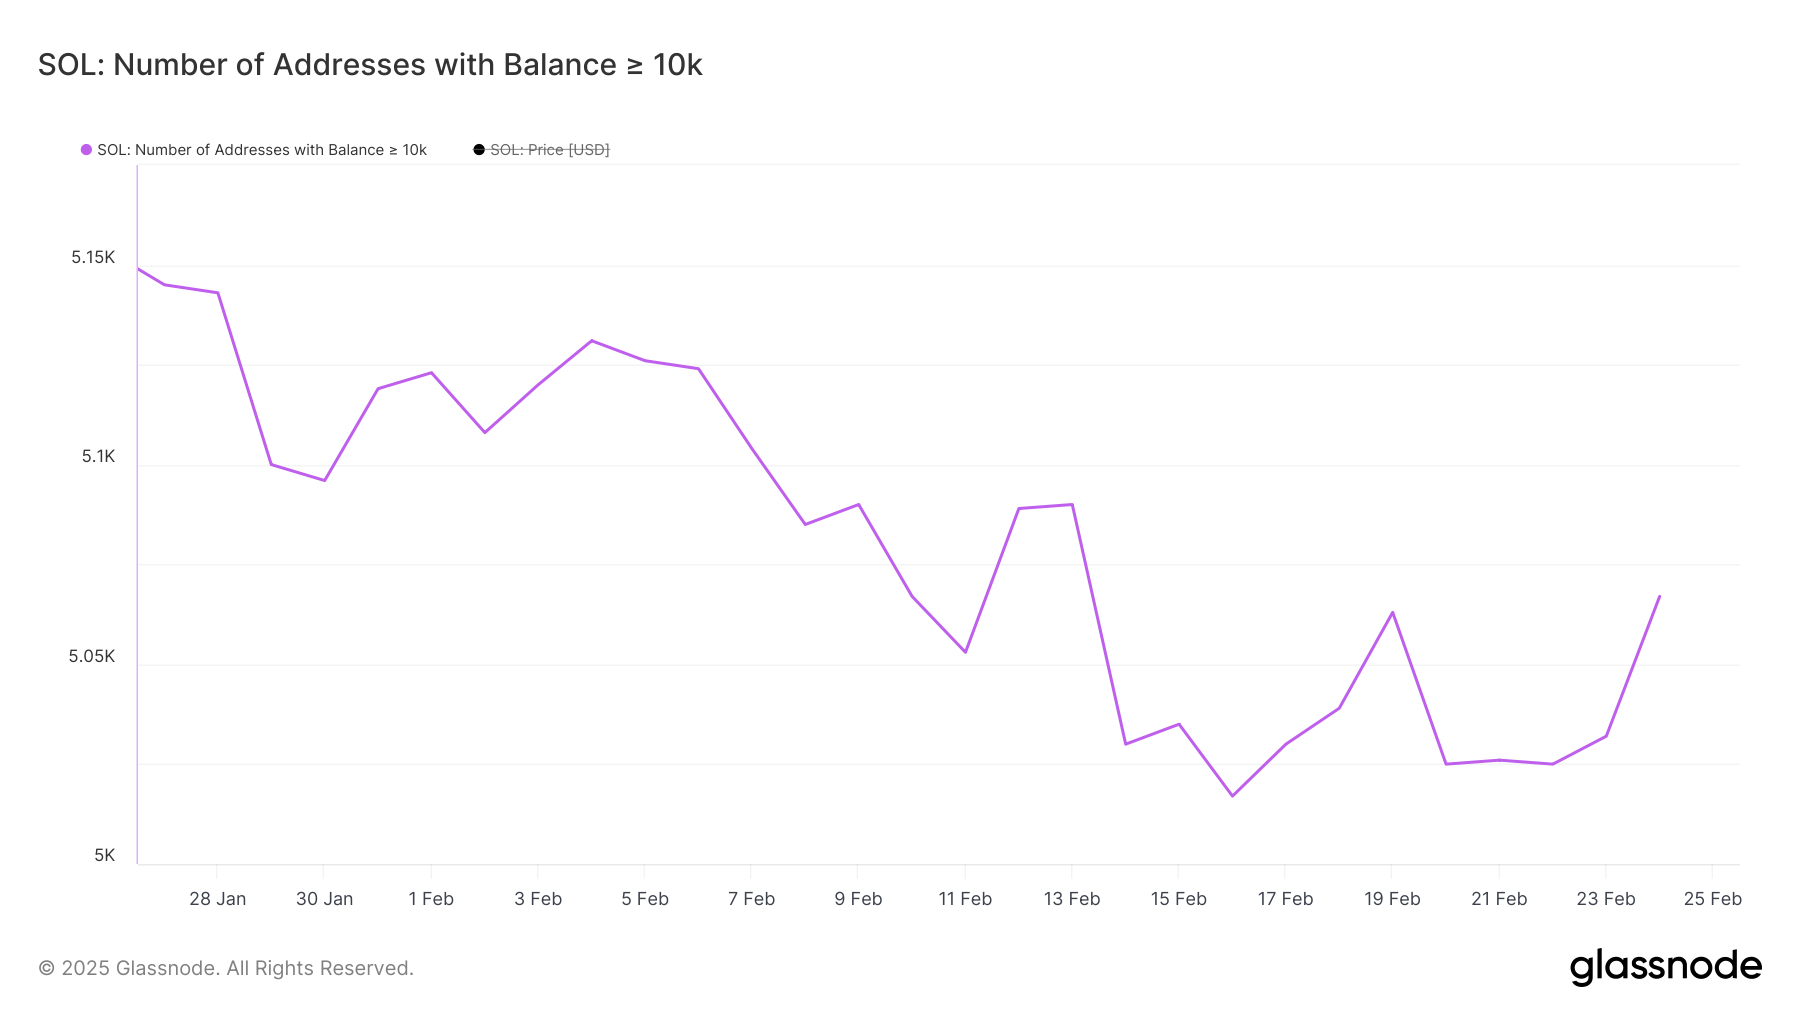Select the 5 Feb x-axis label
Screen dimensions: 1800x1013
pyautogui.click(x=645, y=899)
